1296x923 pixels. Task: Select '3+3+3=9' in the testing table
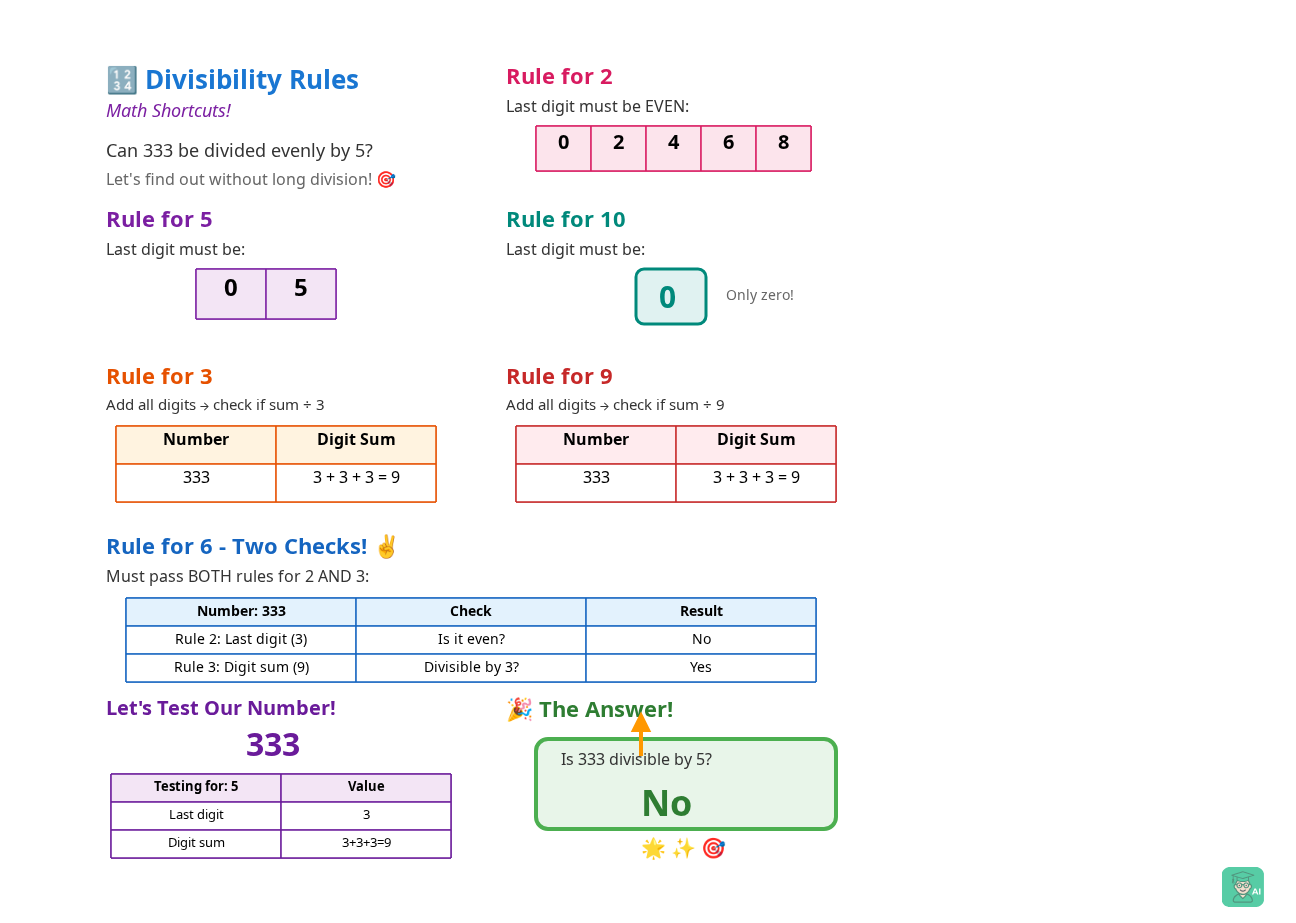pos(366,844)
